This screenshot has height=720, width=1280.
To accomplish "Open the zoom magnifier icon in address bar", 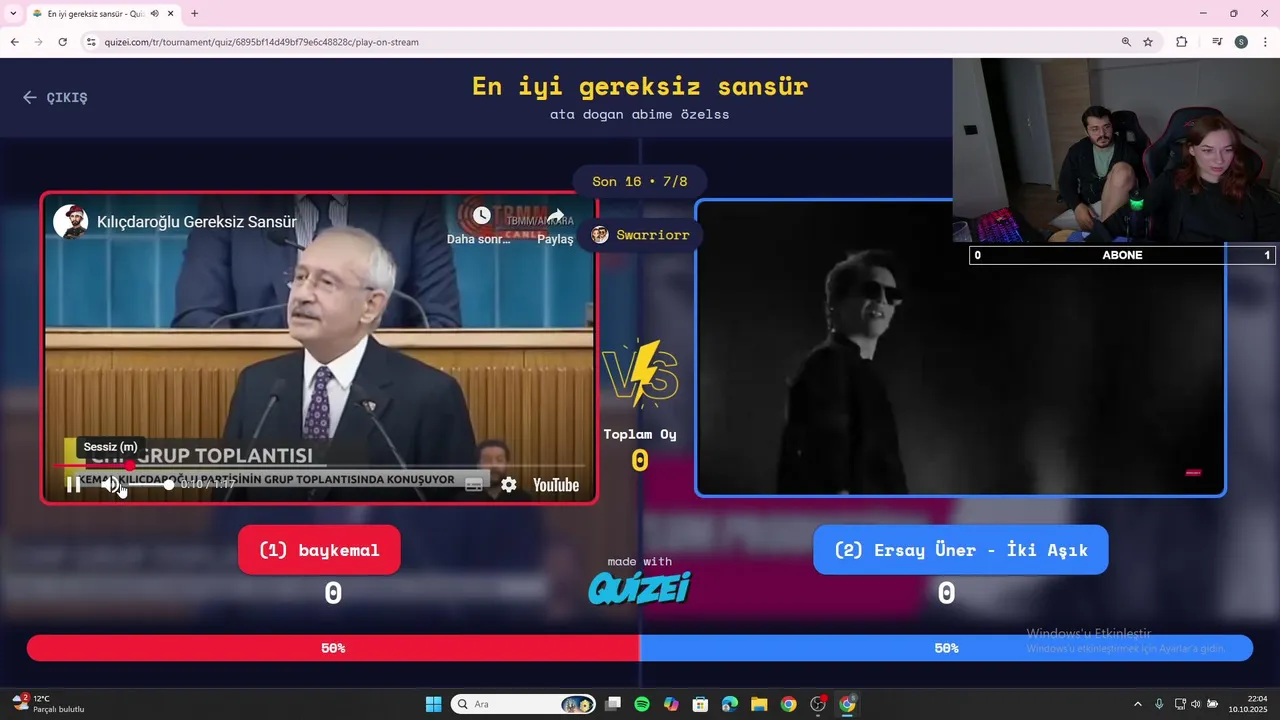I will pos(1126,42).
